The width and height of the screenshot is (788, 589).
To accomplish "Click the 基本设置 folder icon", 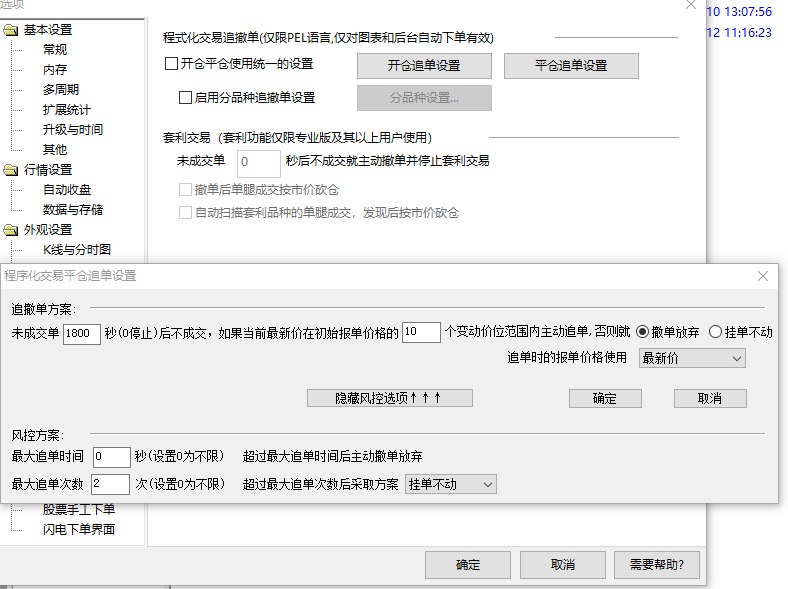I will coord(10,30).
